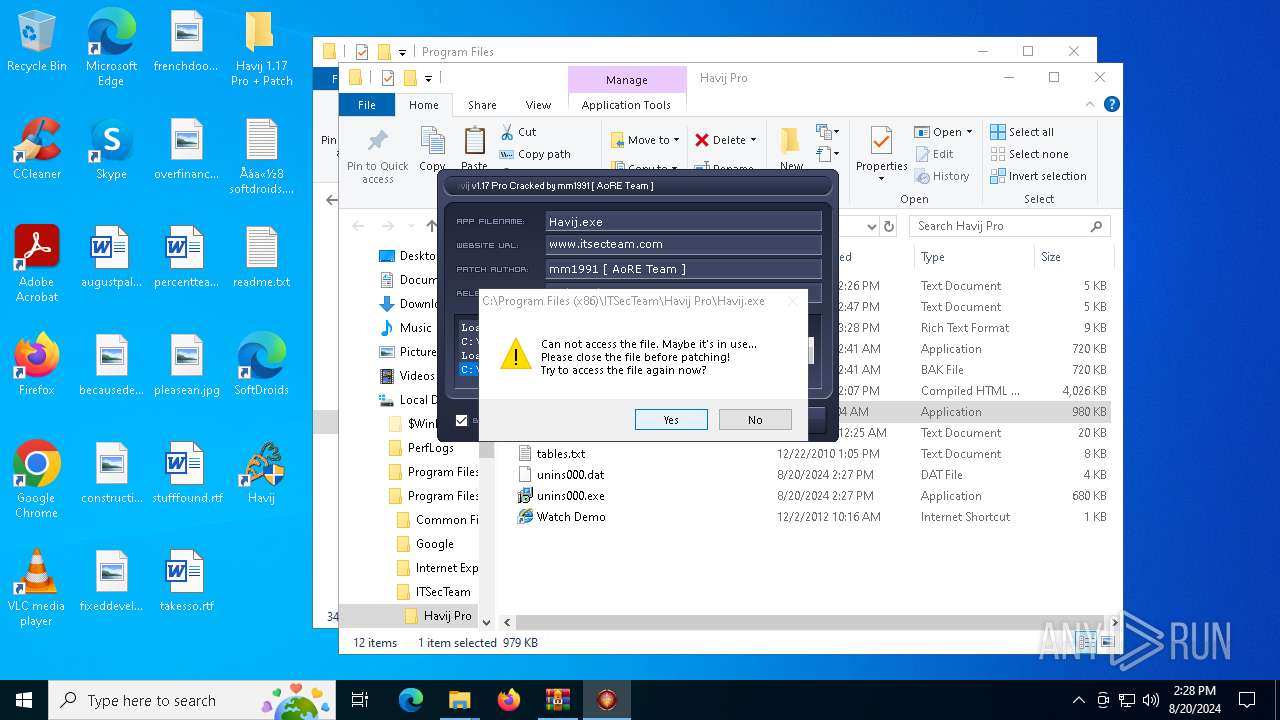This screenshot has height=720, width=1280.
Task: Open readme.txt on the desktop
Action: click(261, 258)
